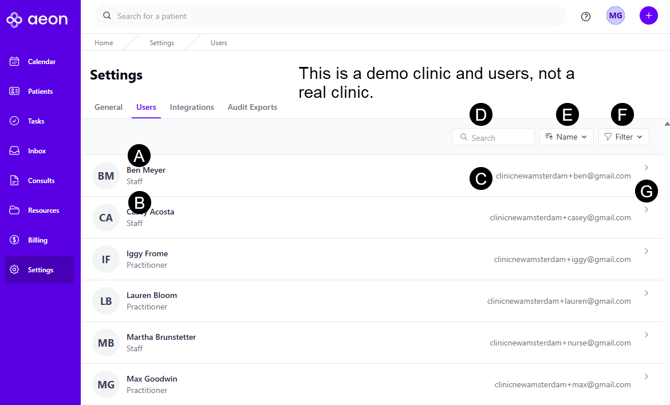Screen dimensions: 670x405
Task: Open the MG user avatar menu
Action: [616, 16]
